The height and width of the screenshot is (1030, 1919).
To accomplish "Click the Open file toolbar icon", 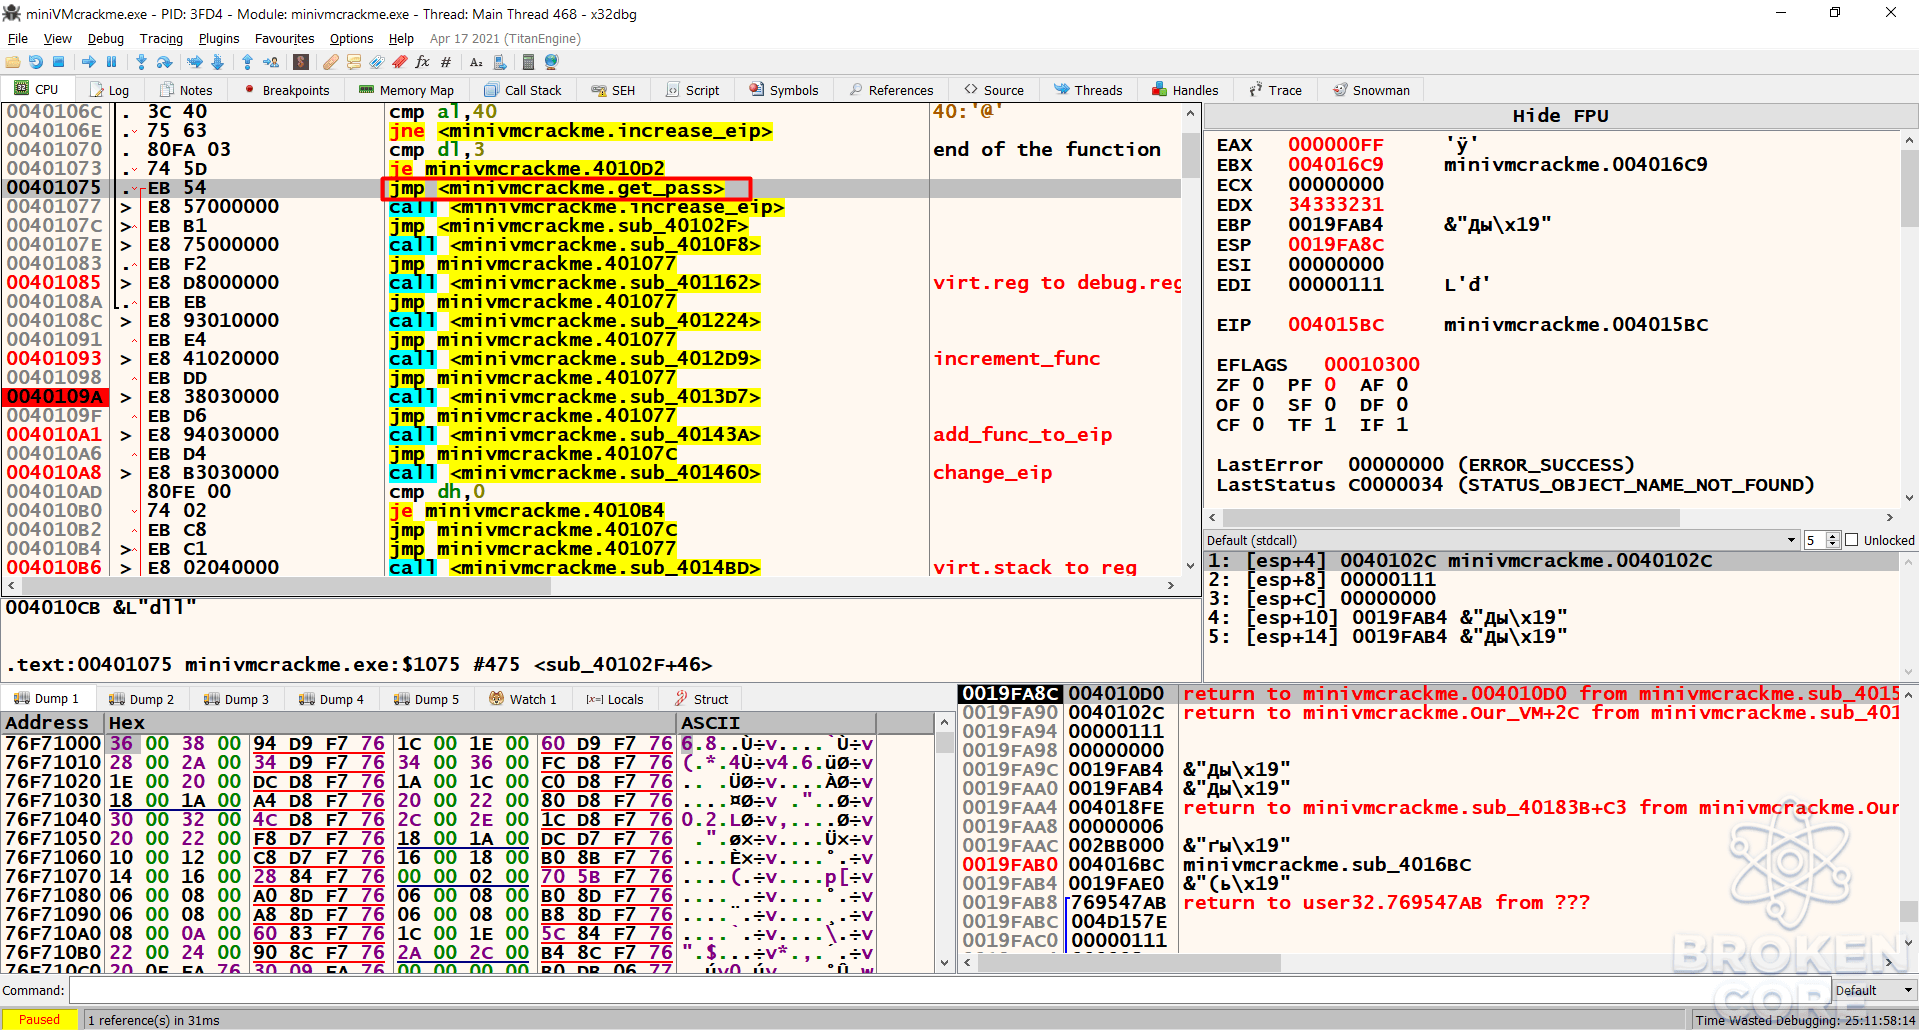I will (x=13, y=62).
